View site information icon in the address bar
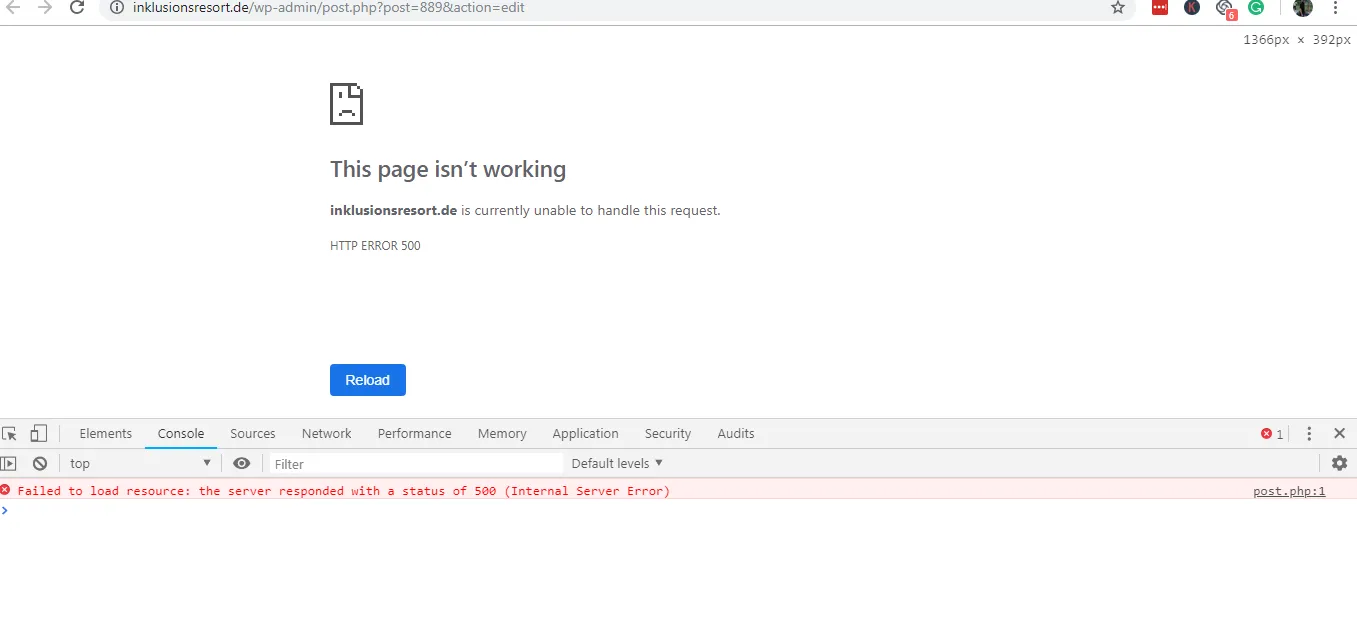This screenshot has height=623, width=1357. click(x=117, y=8)
